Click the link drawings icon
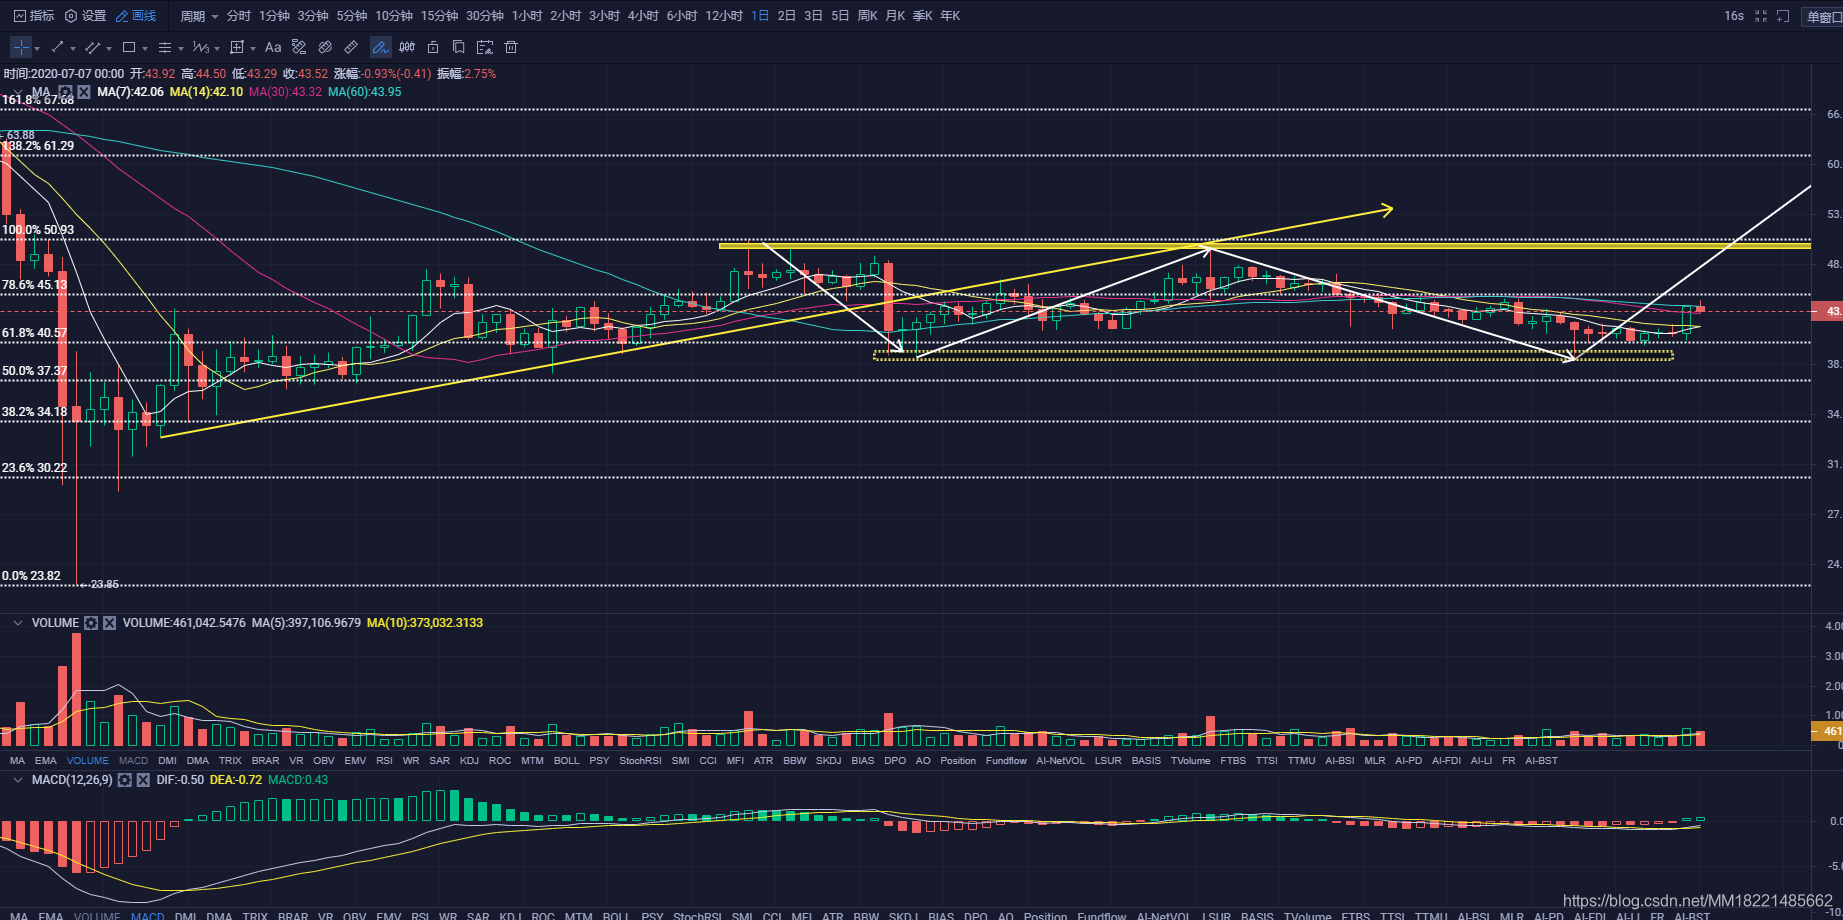 (325, 47)
